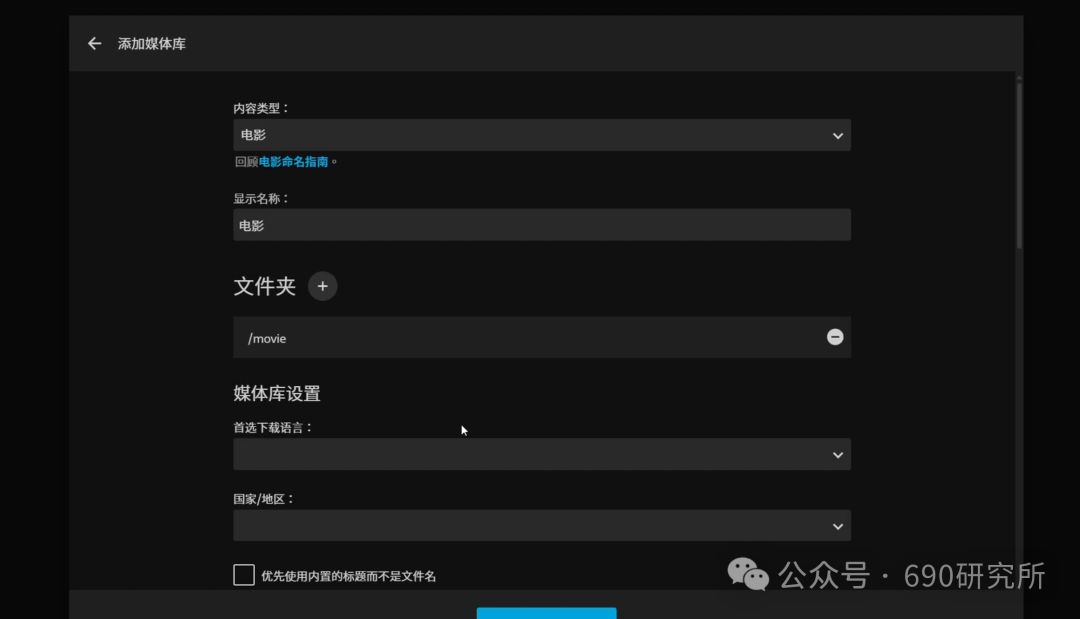Image resolution: width=1080 pixels, height=619 pixels.
Task: Click the 添加媒体库 dialog title
Action: tap(152, 43)
